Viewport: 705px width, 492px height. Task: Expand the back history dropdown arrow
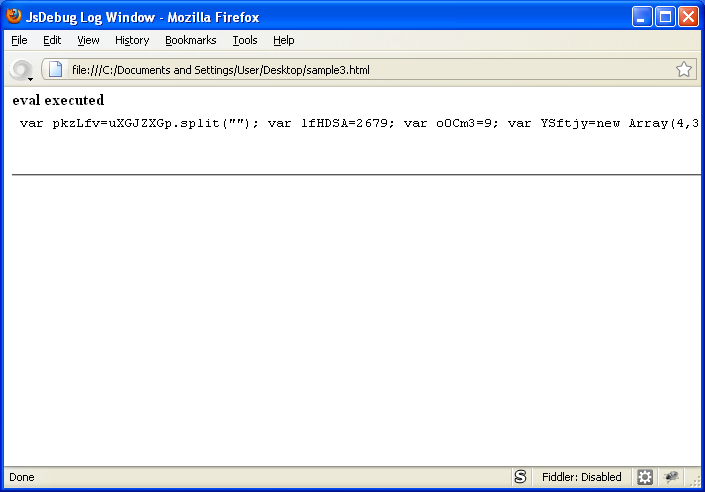(31, 78)
